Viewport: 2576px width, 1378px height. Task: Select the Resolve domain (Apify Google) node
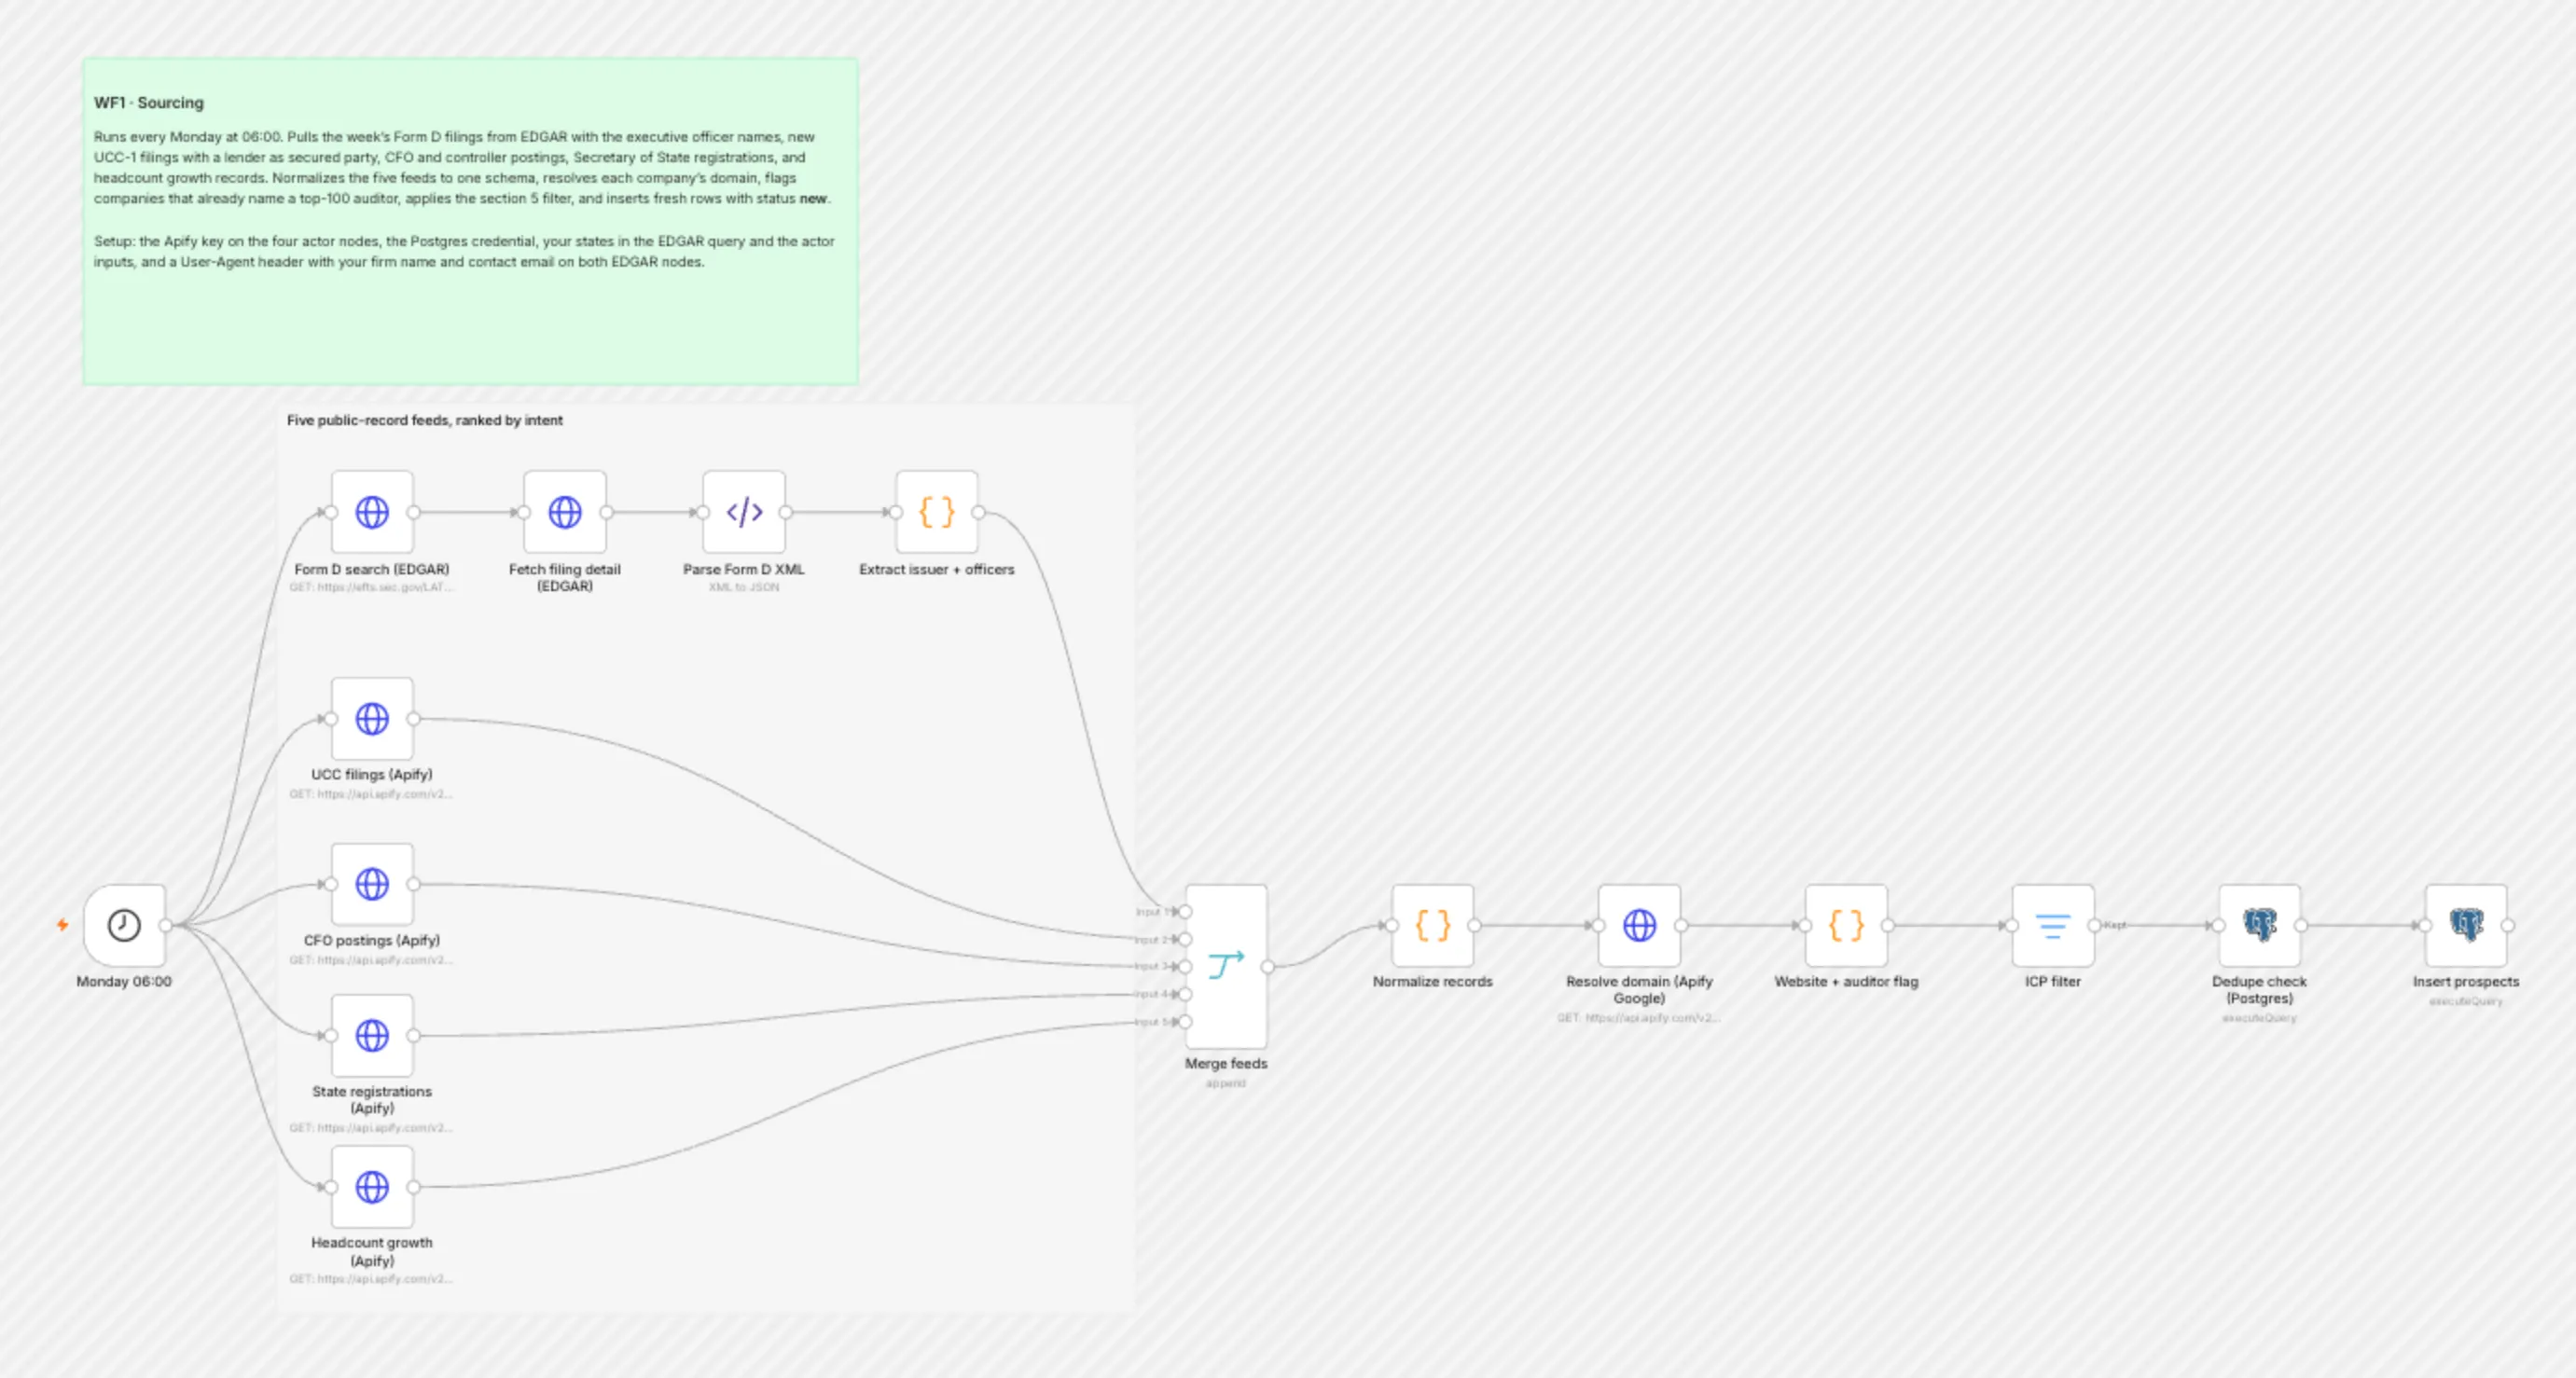click(x=1640, y=925)
